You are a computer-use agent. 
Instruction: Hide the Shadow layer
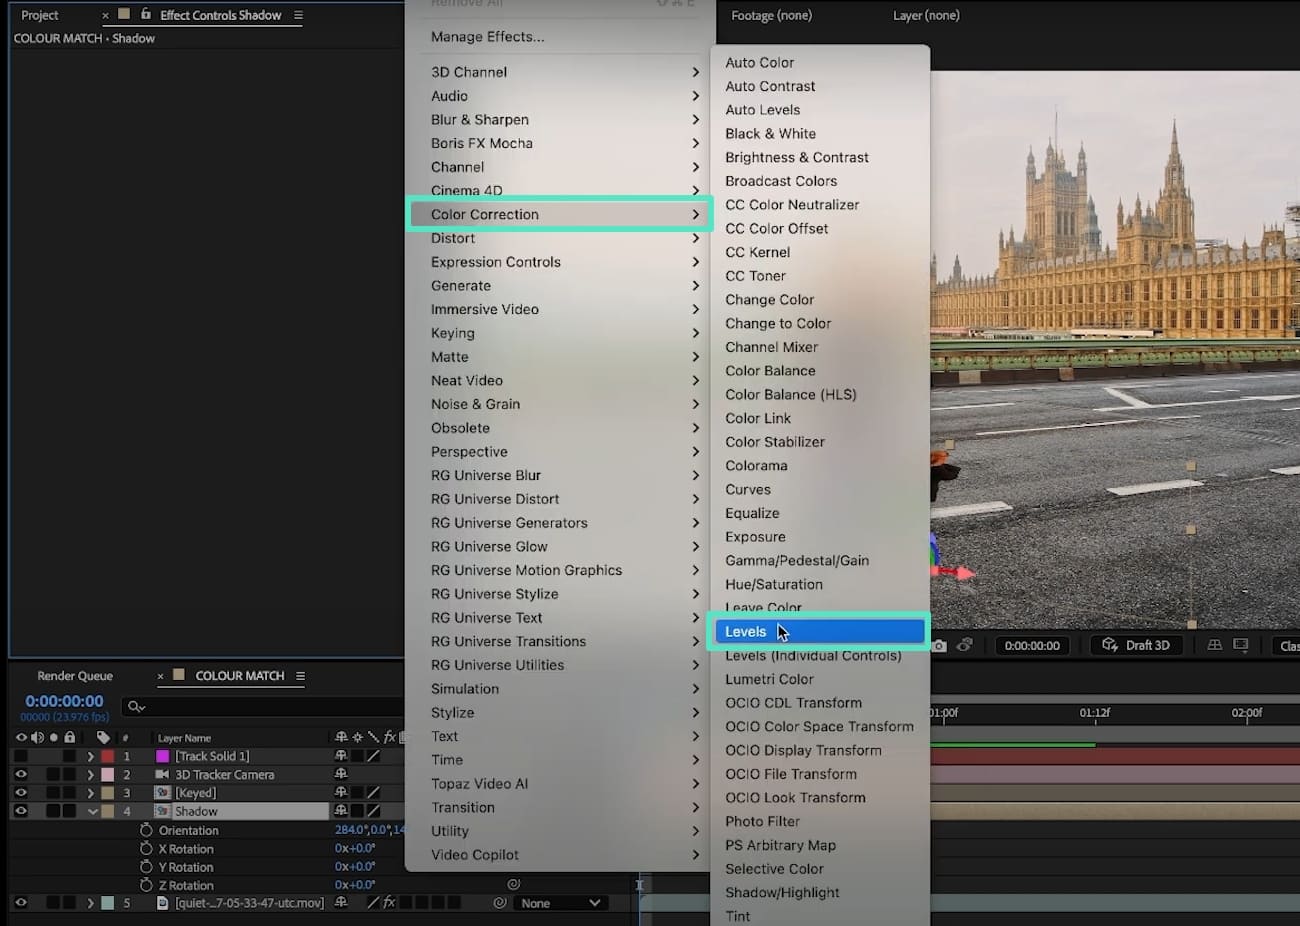(20, 811)
